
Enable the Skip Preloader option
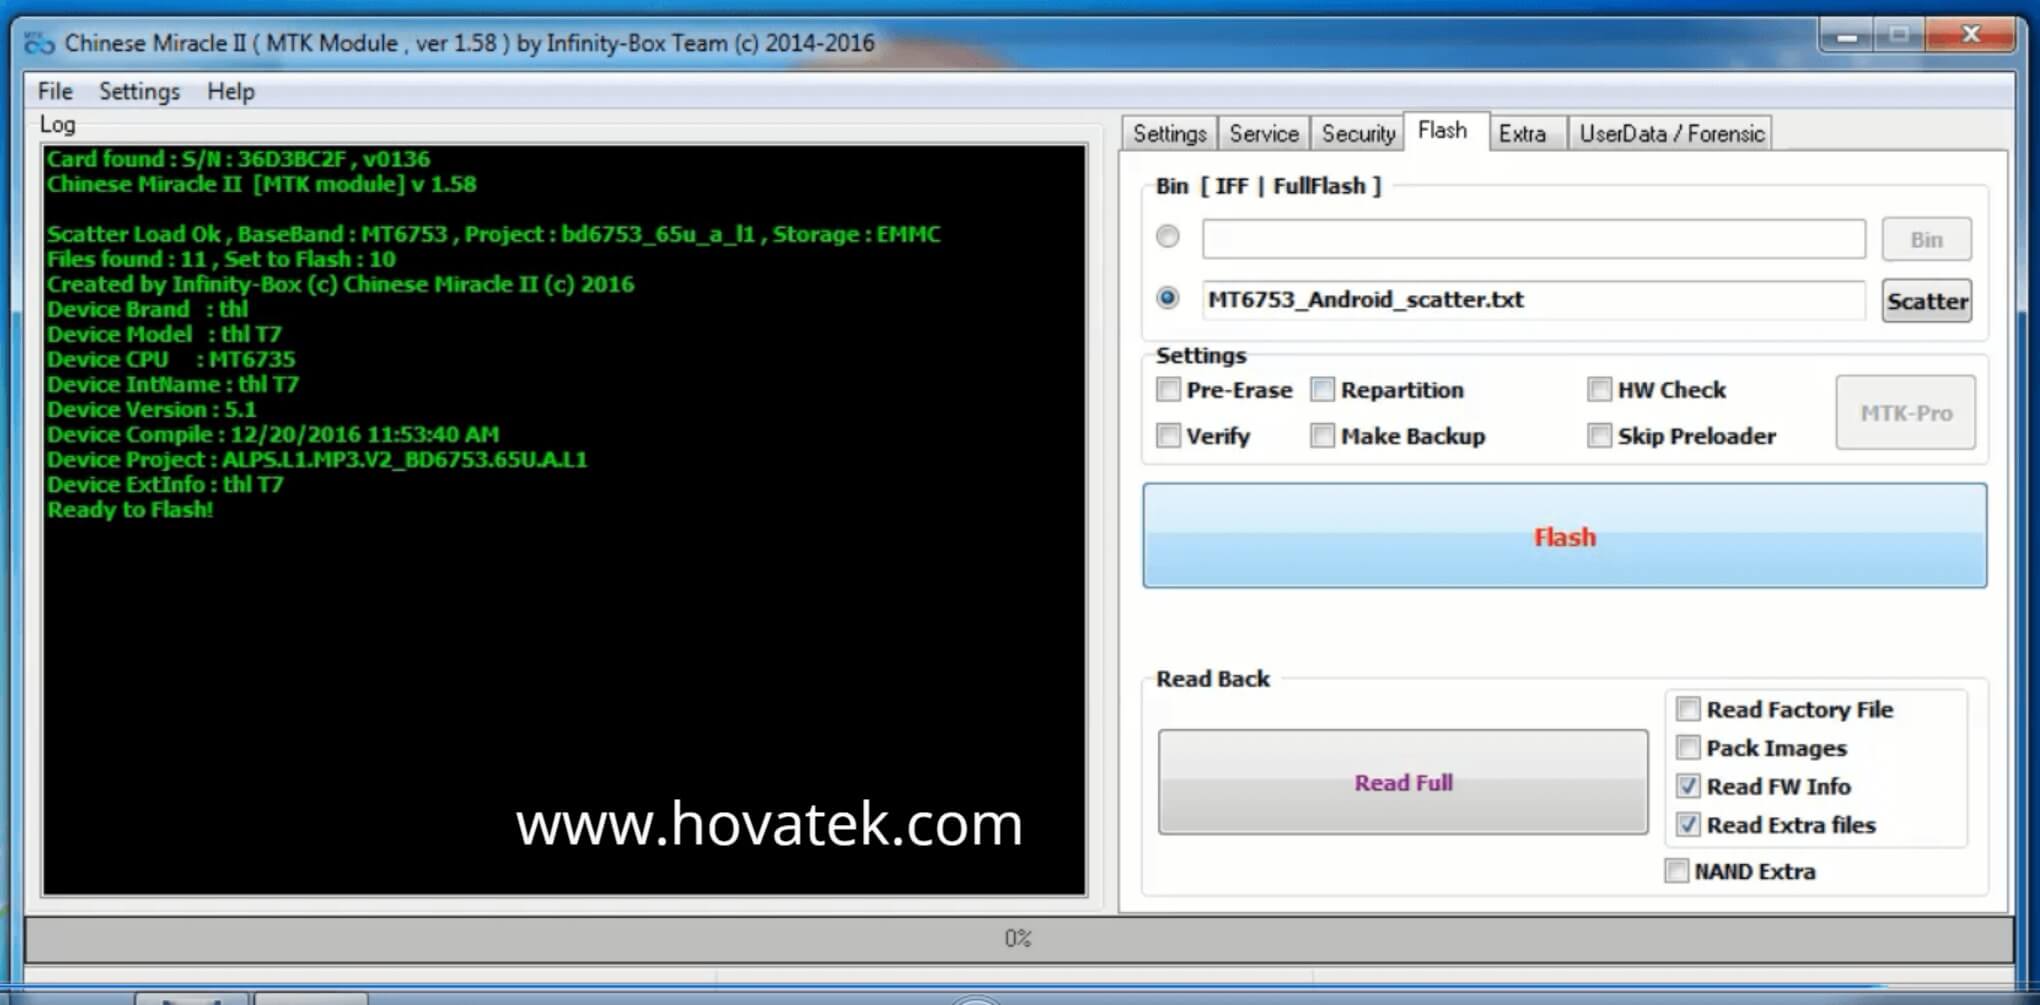pos(1600,436)
